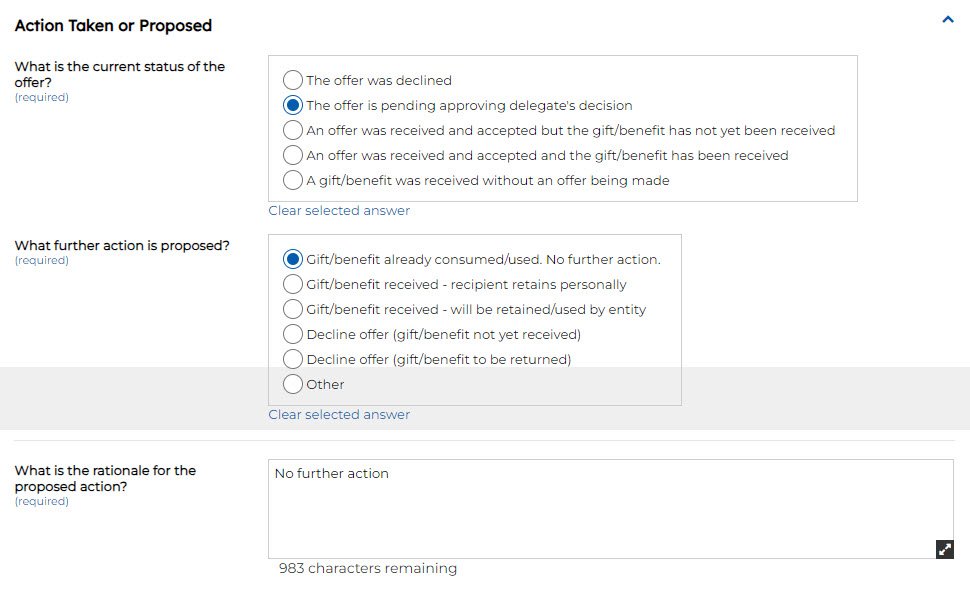Viewport: 970px width, 595px height.
Task: Choose 'will be retained/used by entity' option
Action: (293, 309)
